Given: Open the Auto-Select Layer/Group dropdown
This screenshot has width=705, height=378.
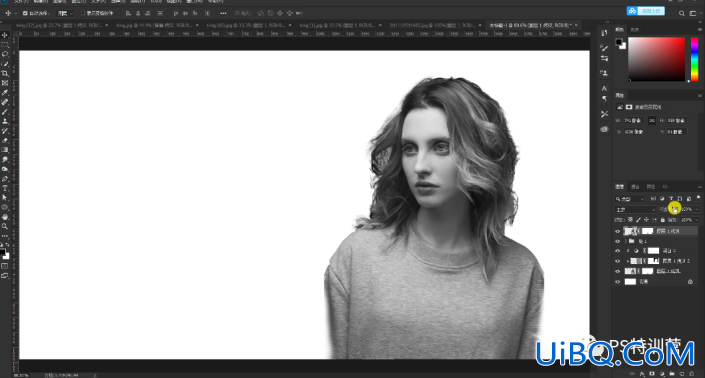Looking at the screenshot, I should point(66,13).
